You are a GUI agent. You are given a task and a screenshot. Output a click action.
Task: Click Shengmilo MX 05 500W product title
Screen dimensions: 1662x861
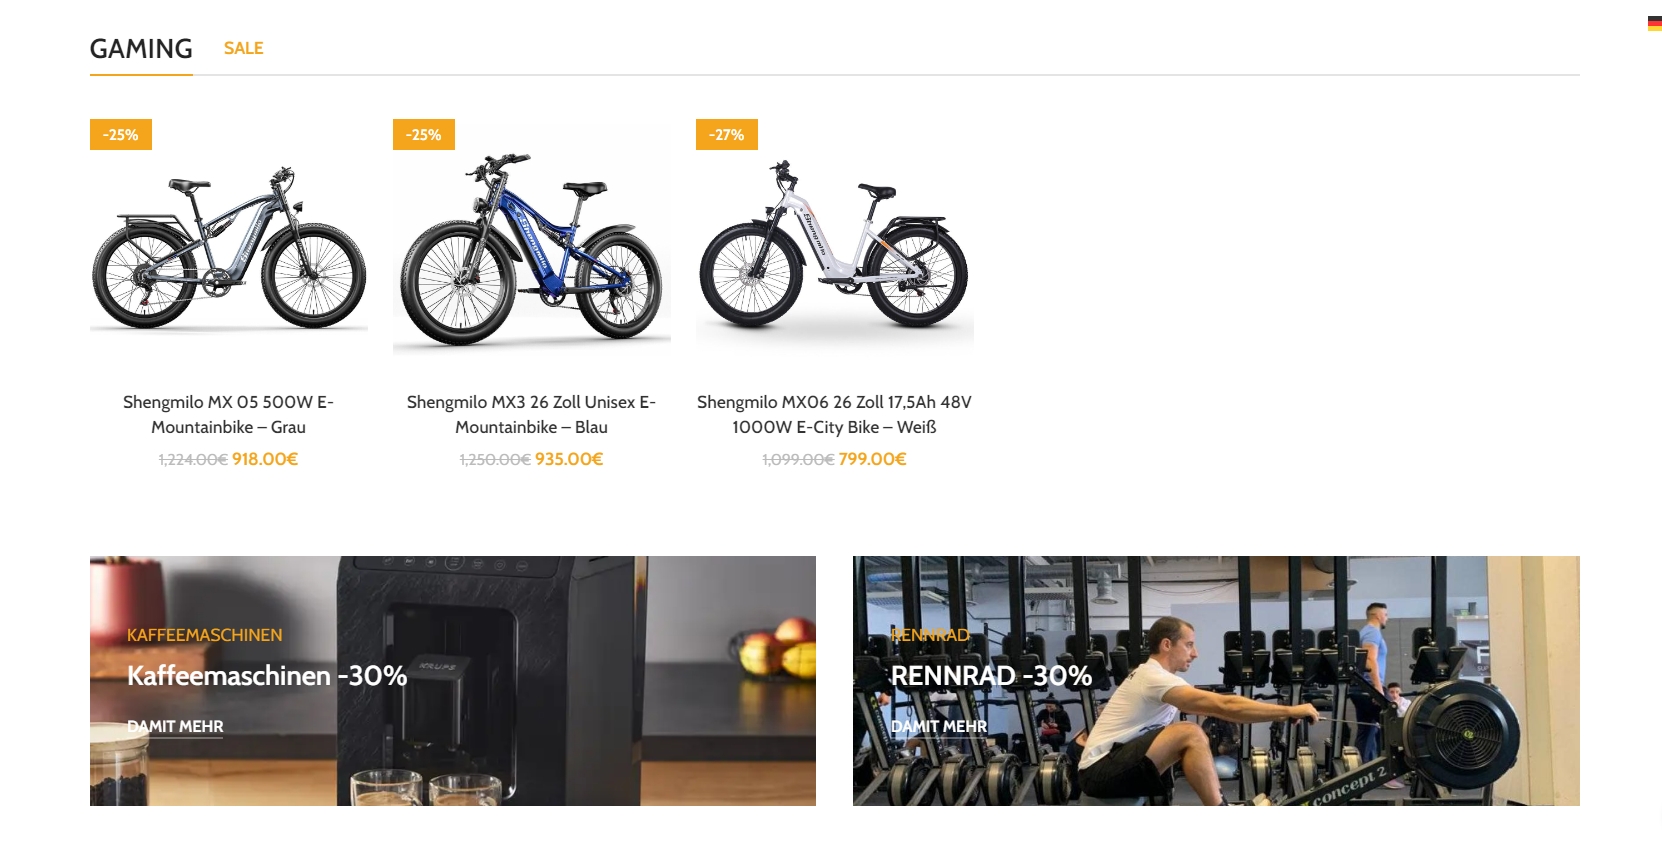pos(229,414)
